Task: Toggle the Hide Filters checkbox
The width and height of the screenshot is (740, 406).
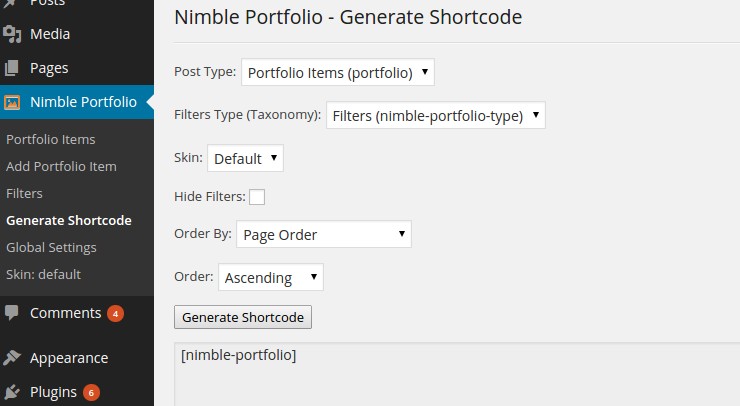Action: tap(257, 197)
